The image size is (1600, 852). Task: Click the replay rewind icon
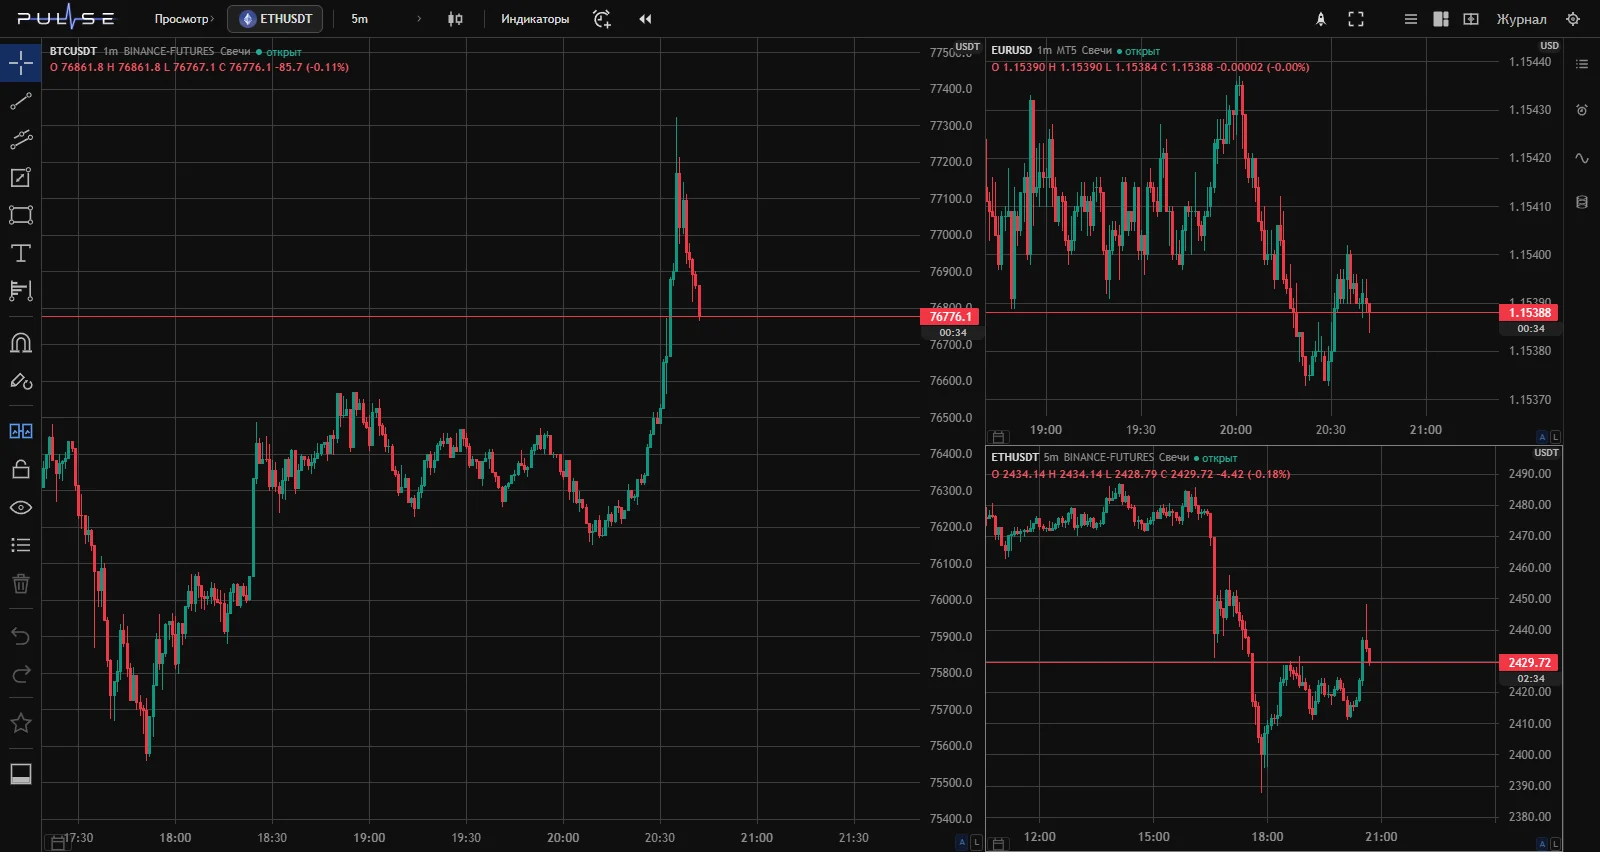645,19
